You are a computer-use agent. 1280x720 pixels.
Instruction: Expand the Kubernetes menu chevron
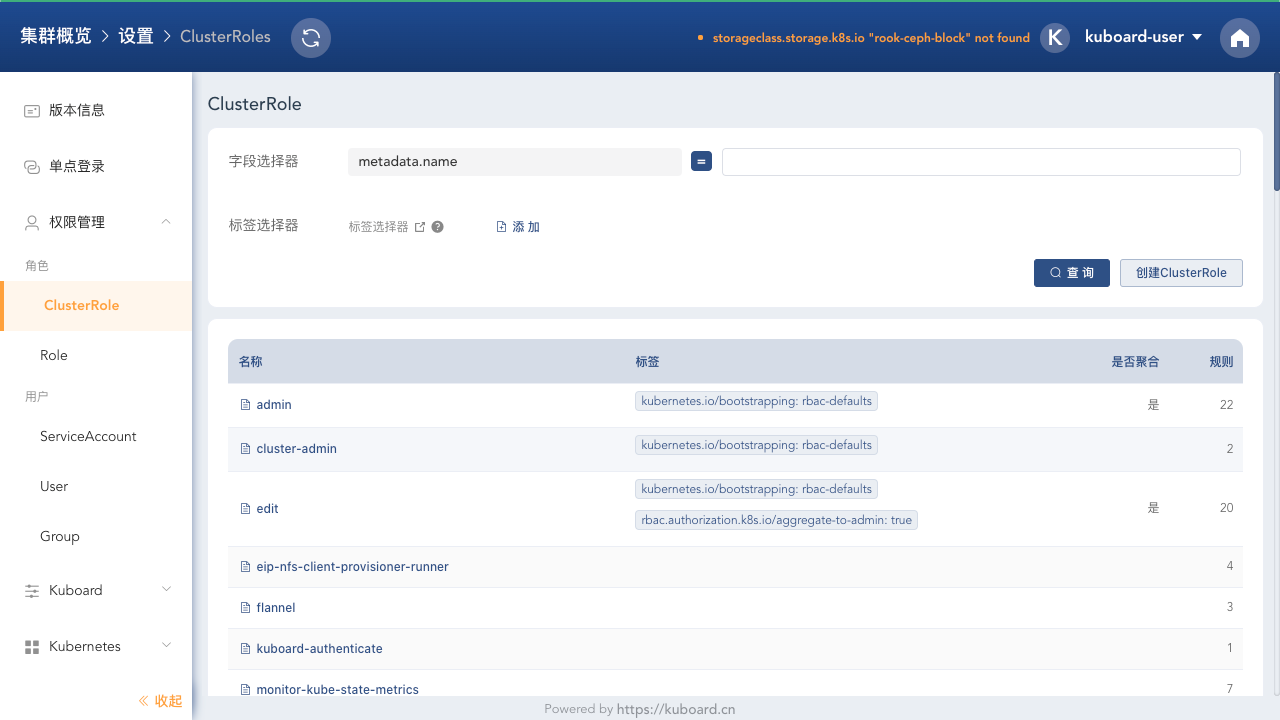pyautogui.click(x=166, y=646)
